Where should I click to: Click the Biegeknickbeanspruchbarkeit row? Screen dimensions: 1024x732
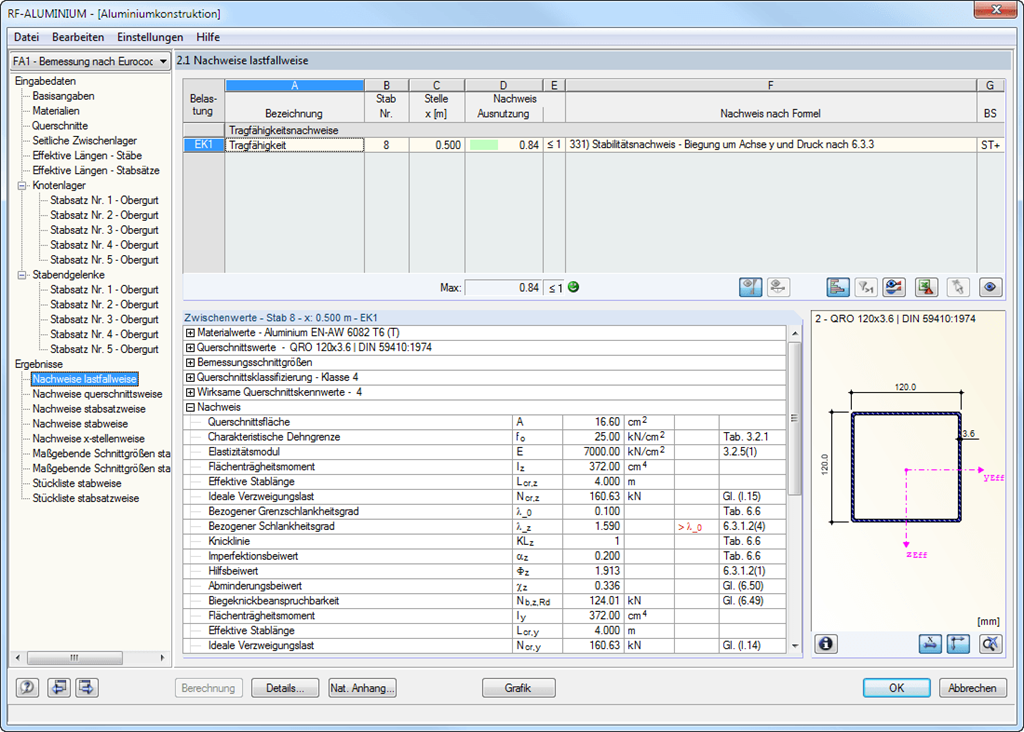pyautogui.click(x=485, y=601)
